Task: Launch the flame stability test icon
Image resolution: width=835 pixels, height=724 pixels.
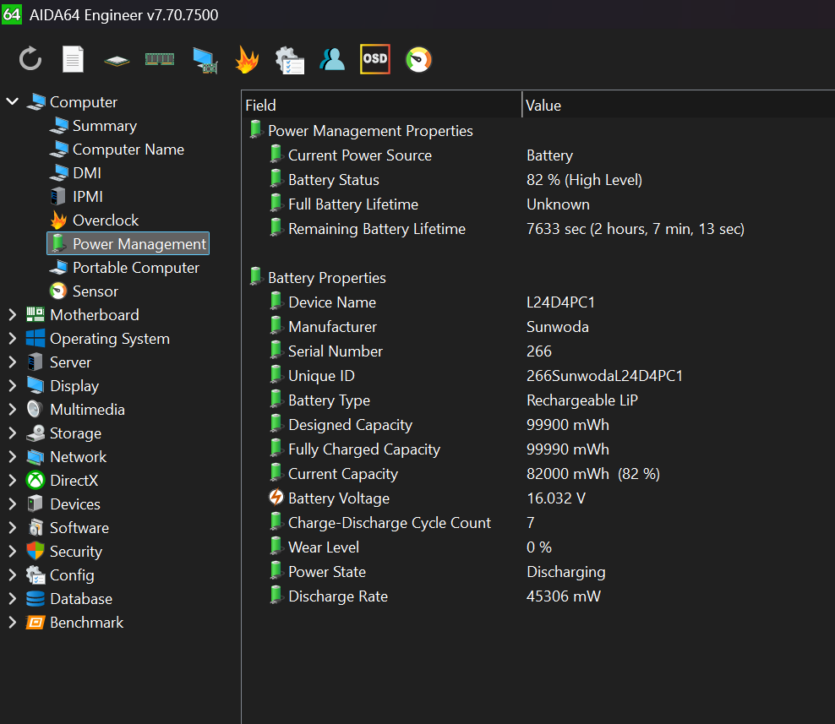Action: 247,59
